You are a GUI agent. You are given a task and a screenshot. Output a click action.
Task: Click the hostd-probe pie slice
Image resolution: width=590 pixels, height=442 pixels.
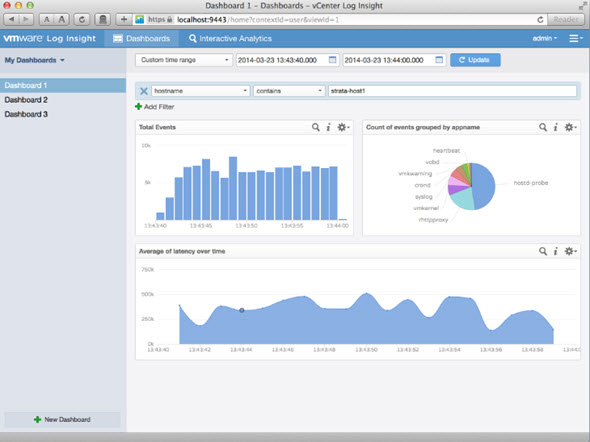pos(485,185)
